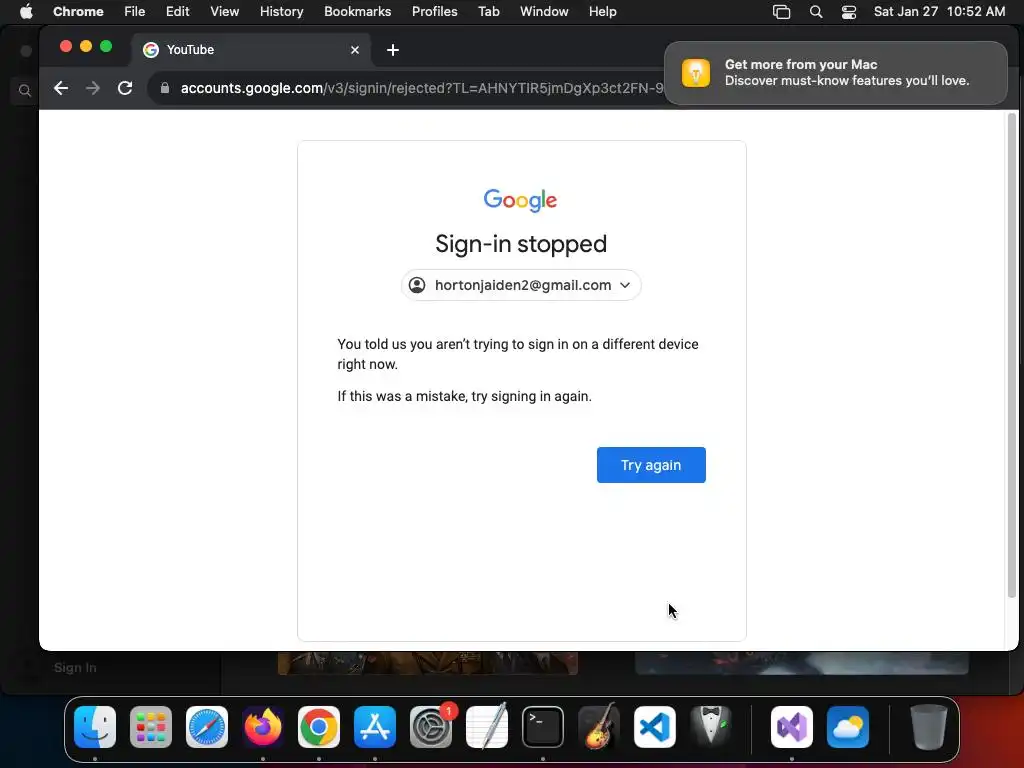The height and width of the screenshot is (768, 1024).
Task: Open the Bookmarks menu
Action: [357, 12]
